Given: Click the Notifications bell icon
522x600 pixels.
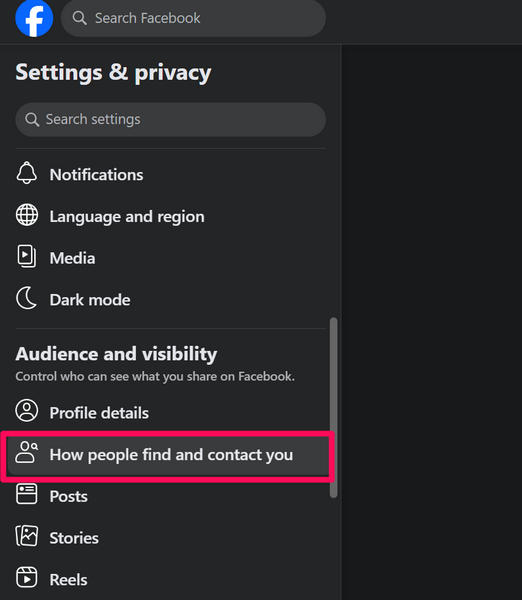Looking at the screenshot, I should pyautogui.click(x=27, y=173).
